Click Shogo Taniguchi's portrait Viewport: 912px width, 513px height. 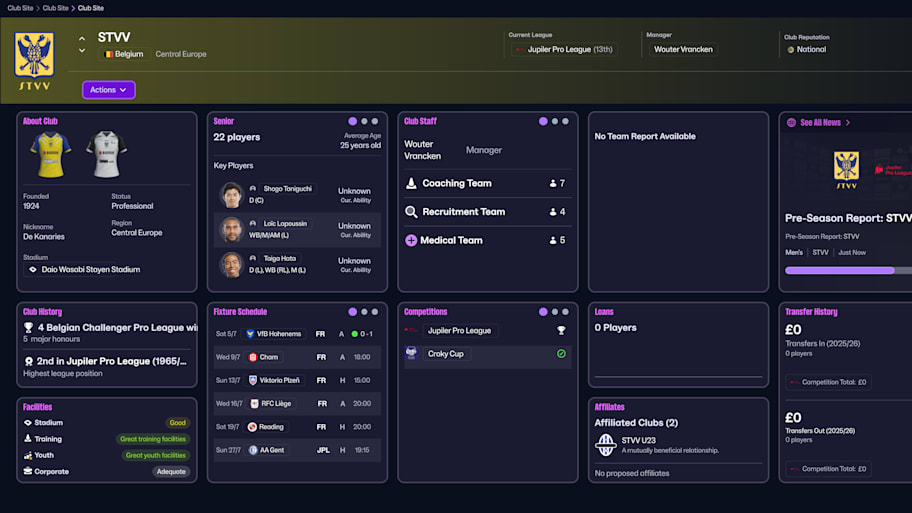pos(231,195)
